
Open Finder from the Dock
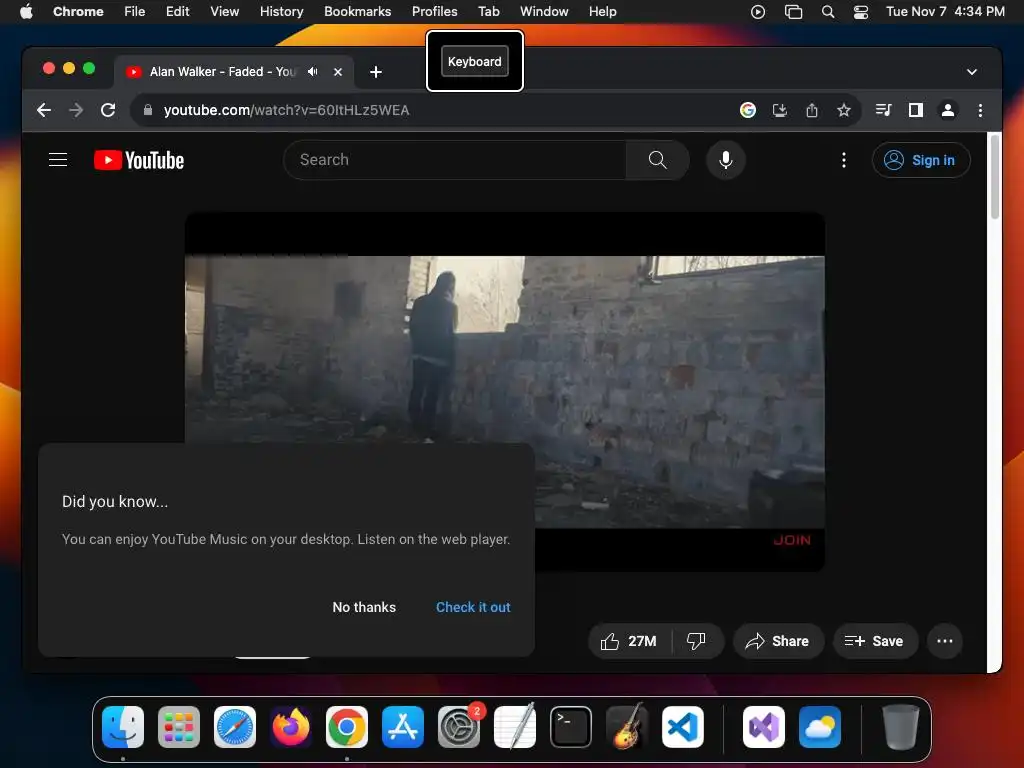(x=123, y=727)
